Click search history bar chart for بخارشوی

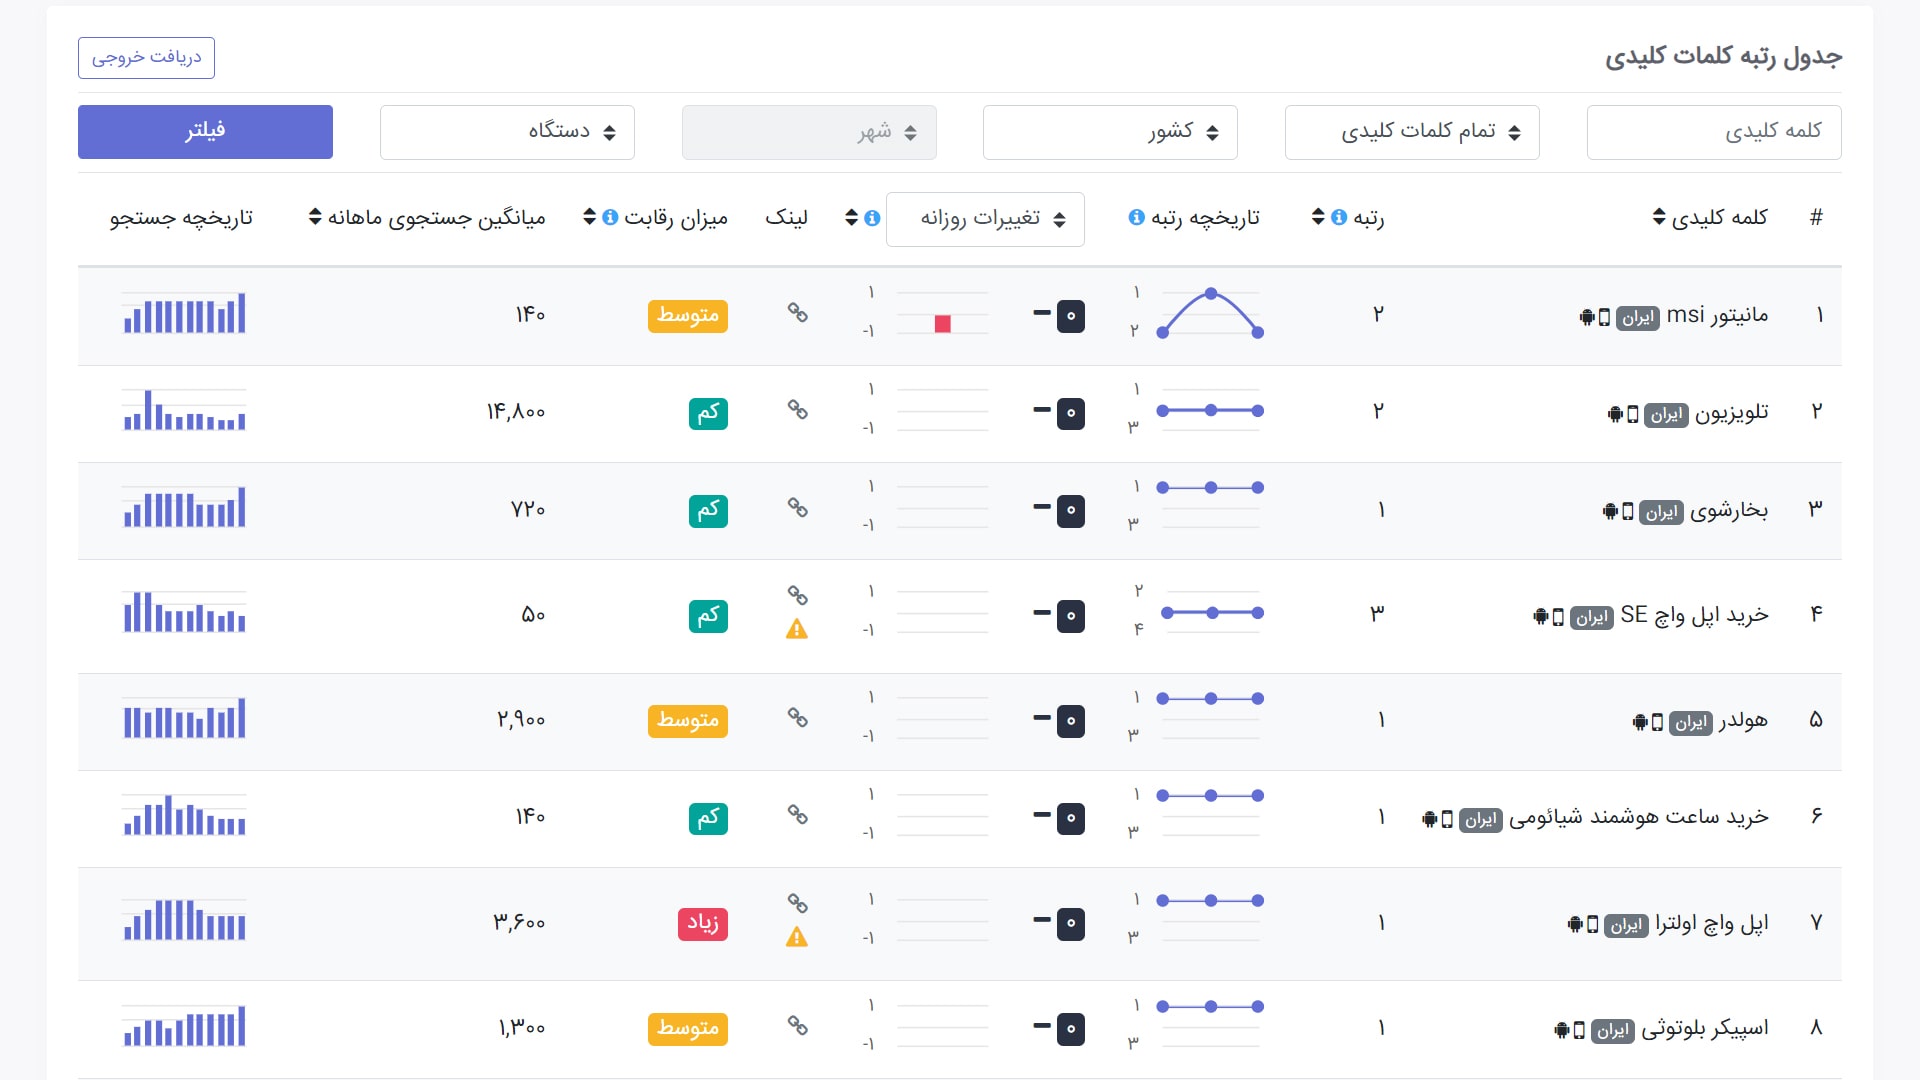pyautogui.click(x=184, y=507)
